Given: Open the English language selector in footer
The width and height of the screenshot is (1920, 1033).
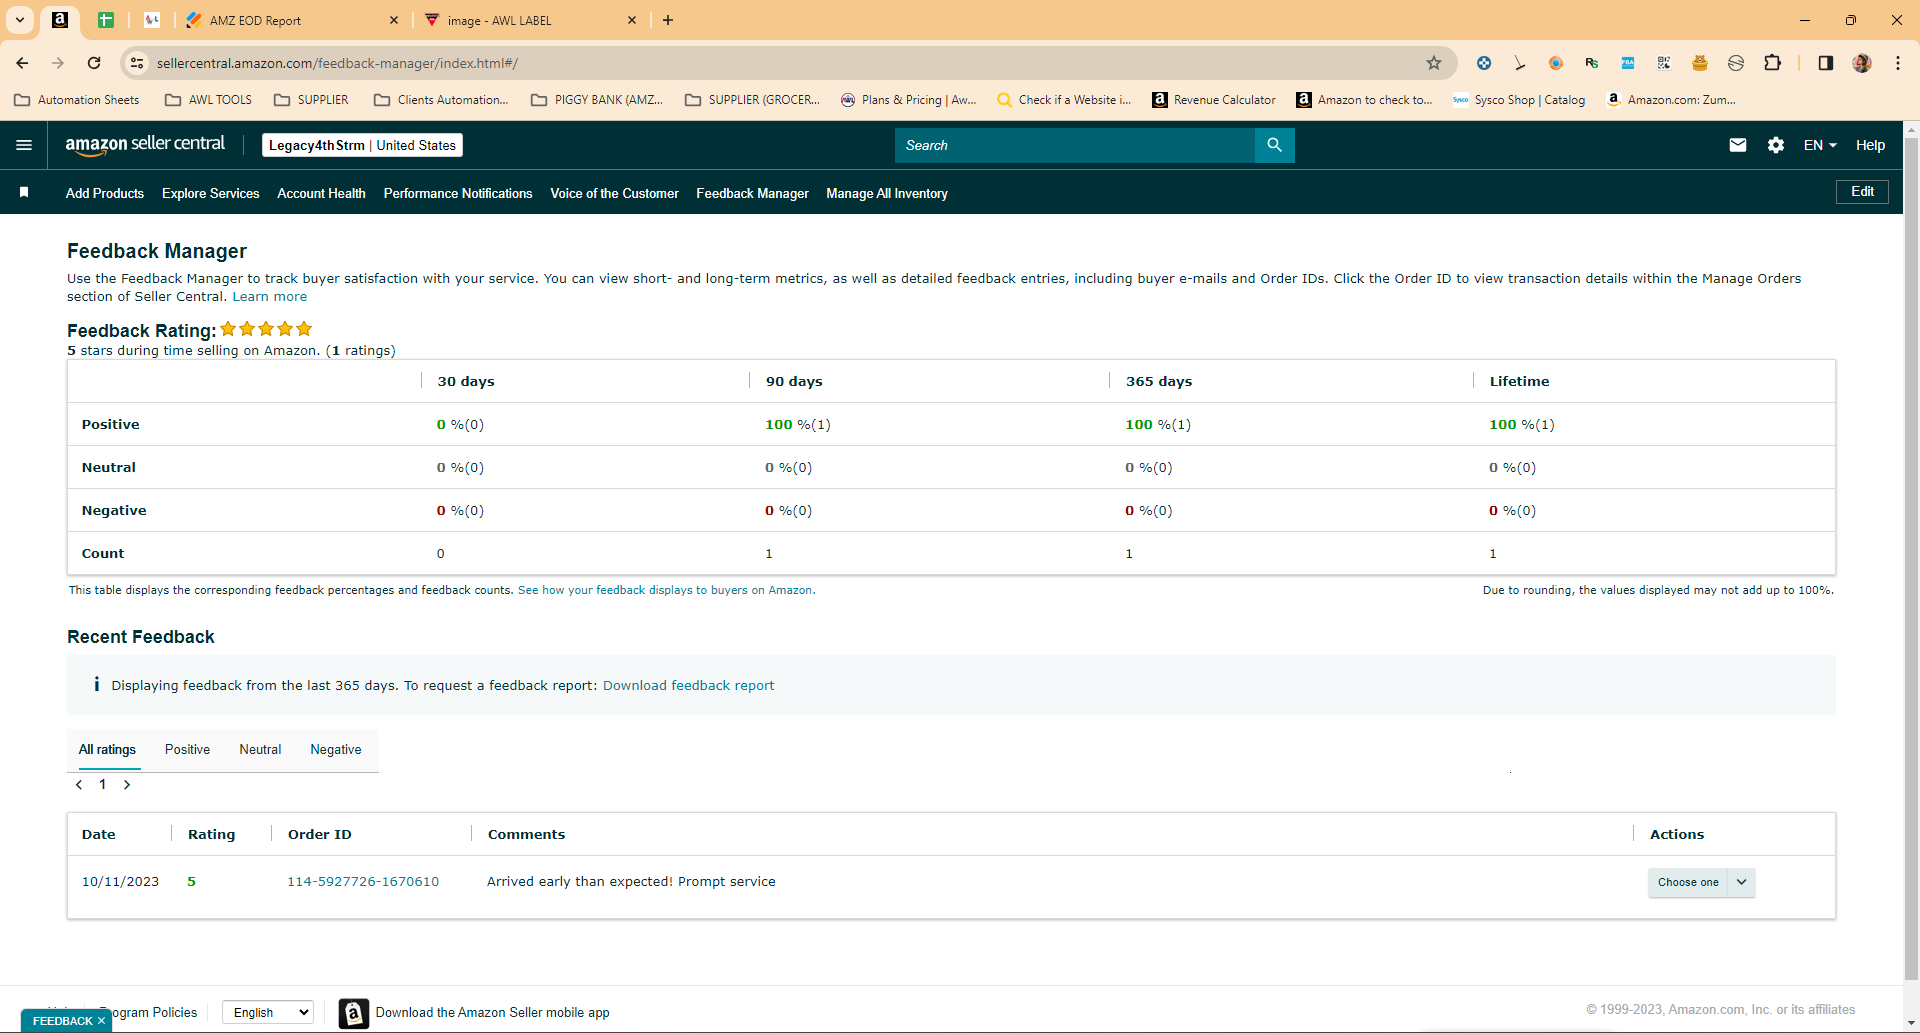Looking at the screenshot, I should tap(267, 1013).
